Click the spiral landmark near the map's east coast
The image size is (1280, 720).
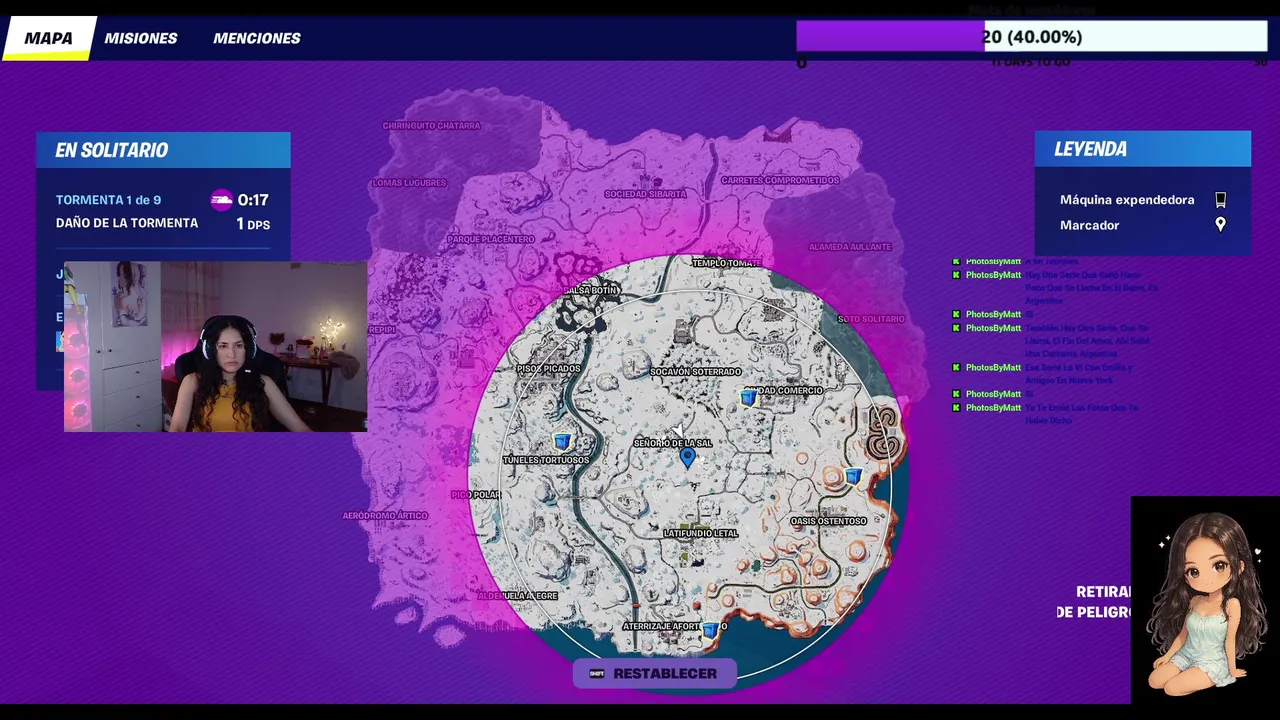(884, 434)
